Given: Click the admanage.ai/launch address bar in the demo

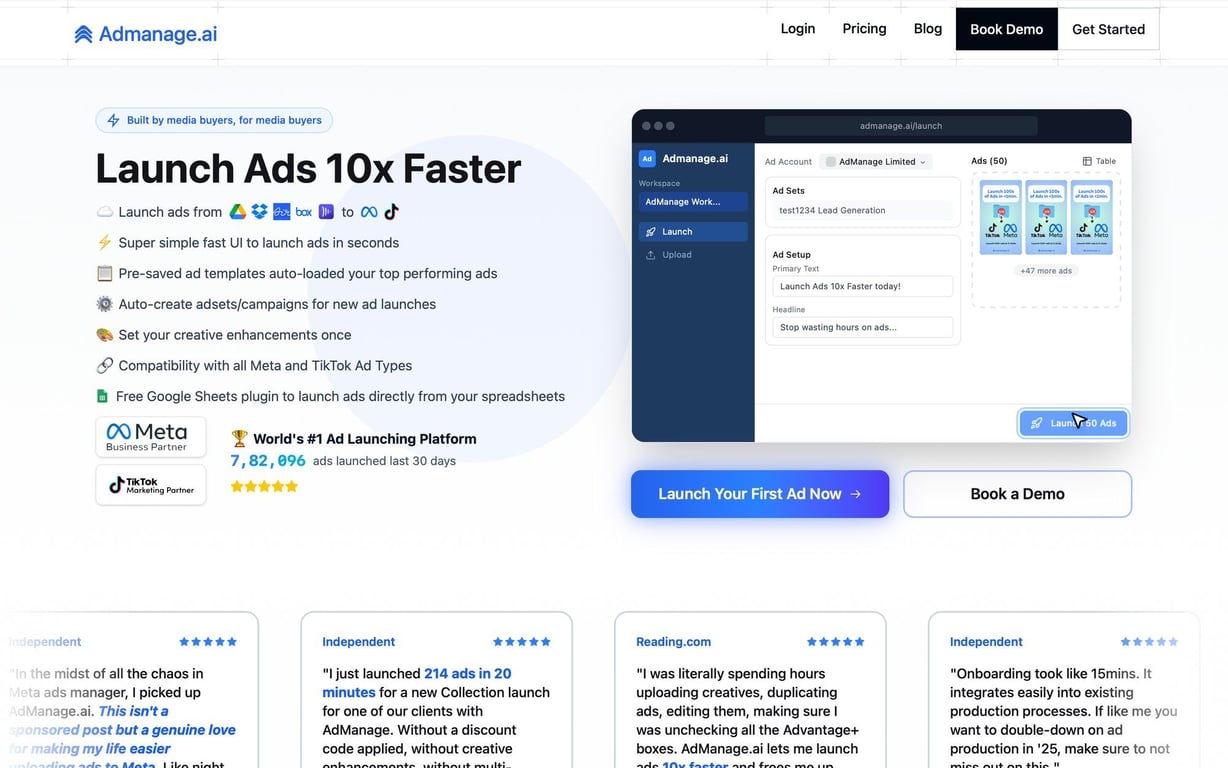Looking at the screenshot, I should point(901,126).
